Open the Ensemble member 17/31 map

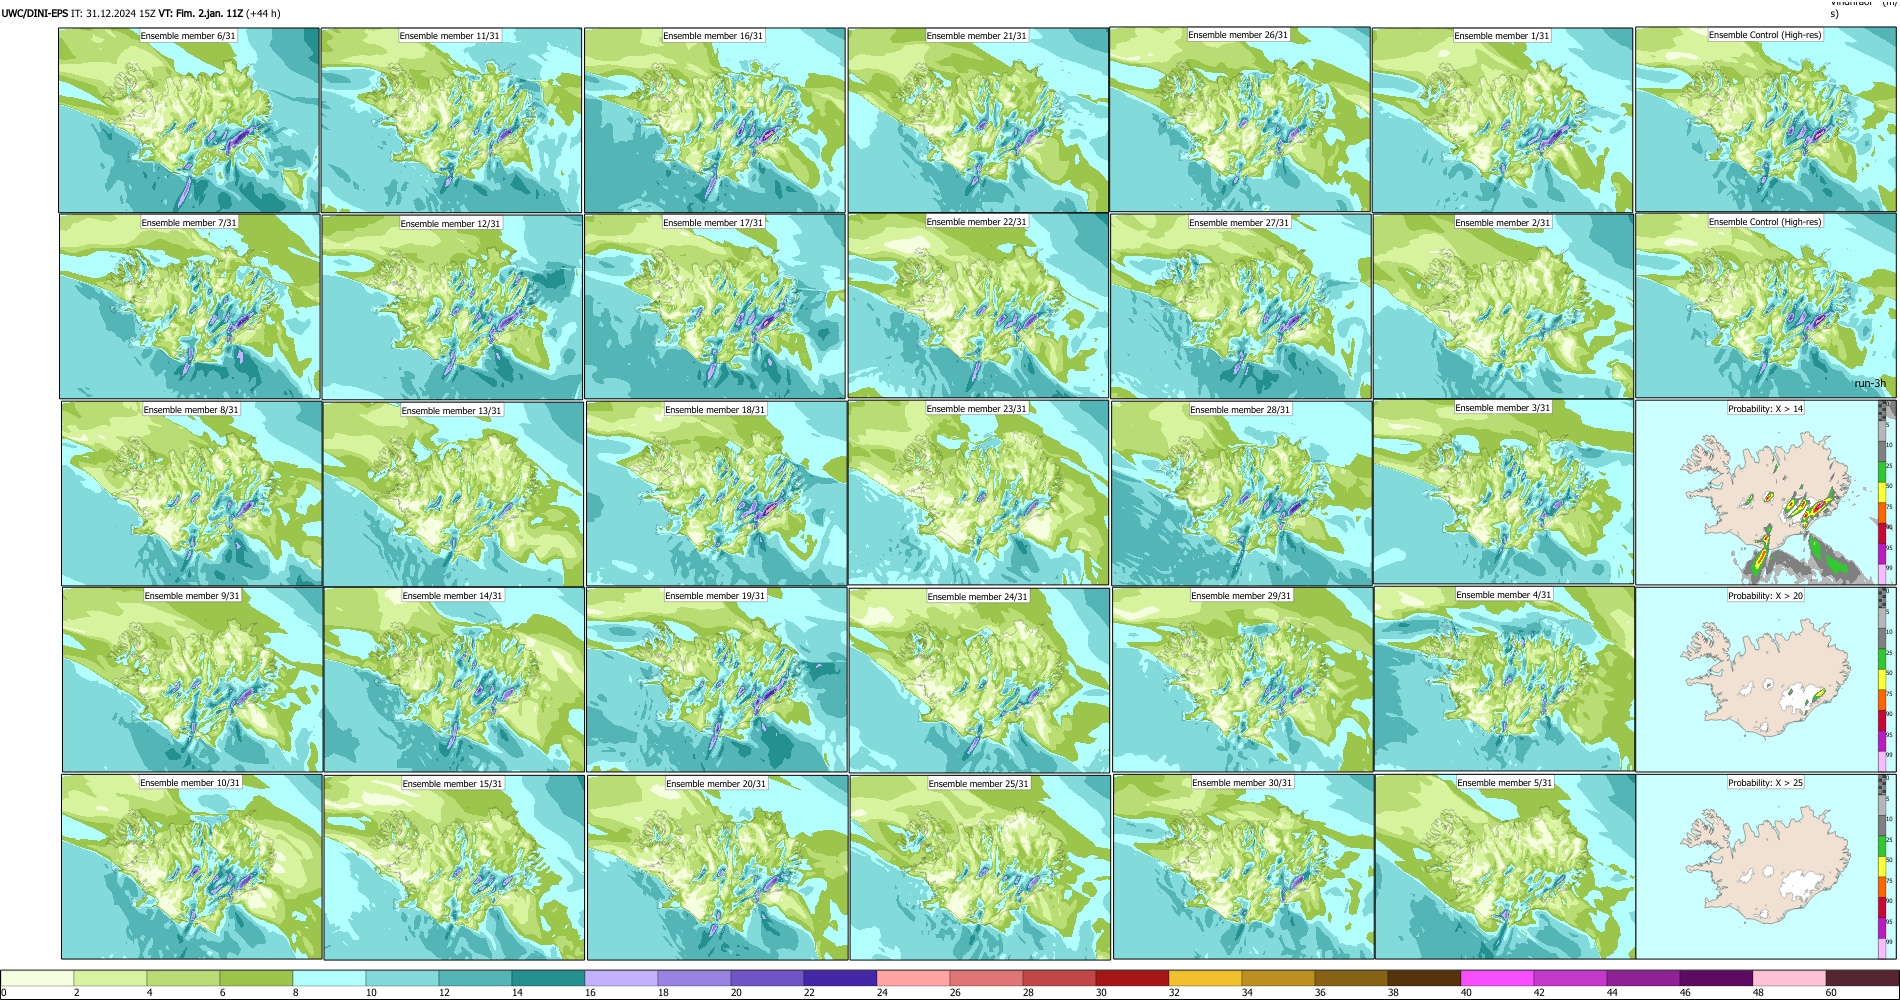click(715, 306)
